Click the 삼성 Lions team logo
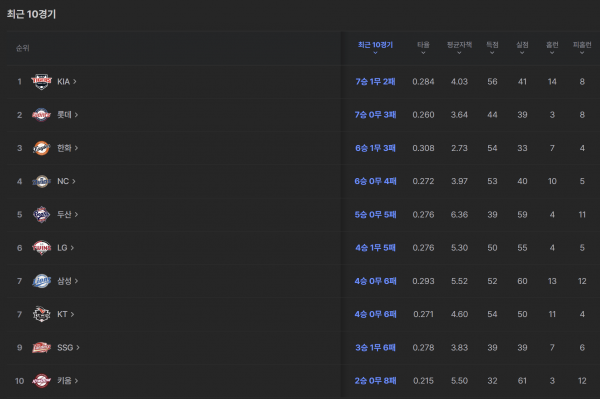 (41, 281)
